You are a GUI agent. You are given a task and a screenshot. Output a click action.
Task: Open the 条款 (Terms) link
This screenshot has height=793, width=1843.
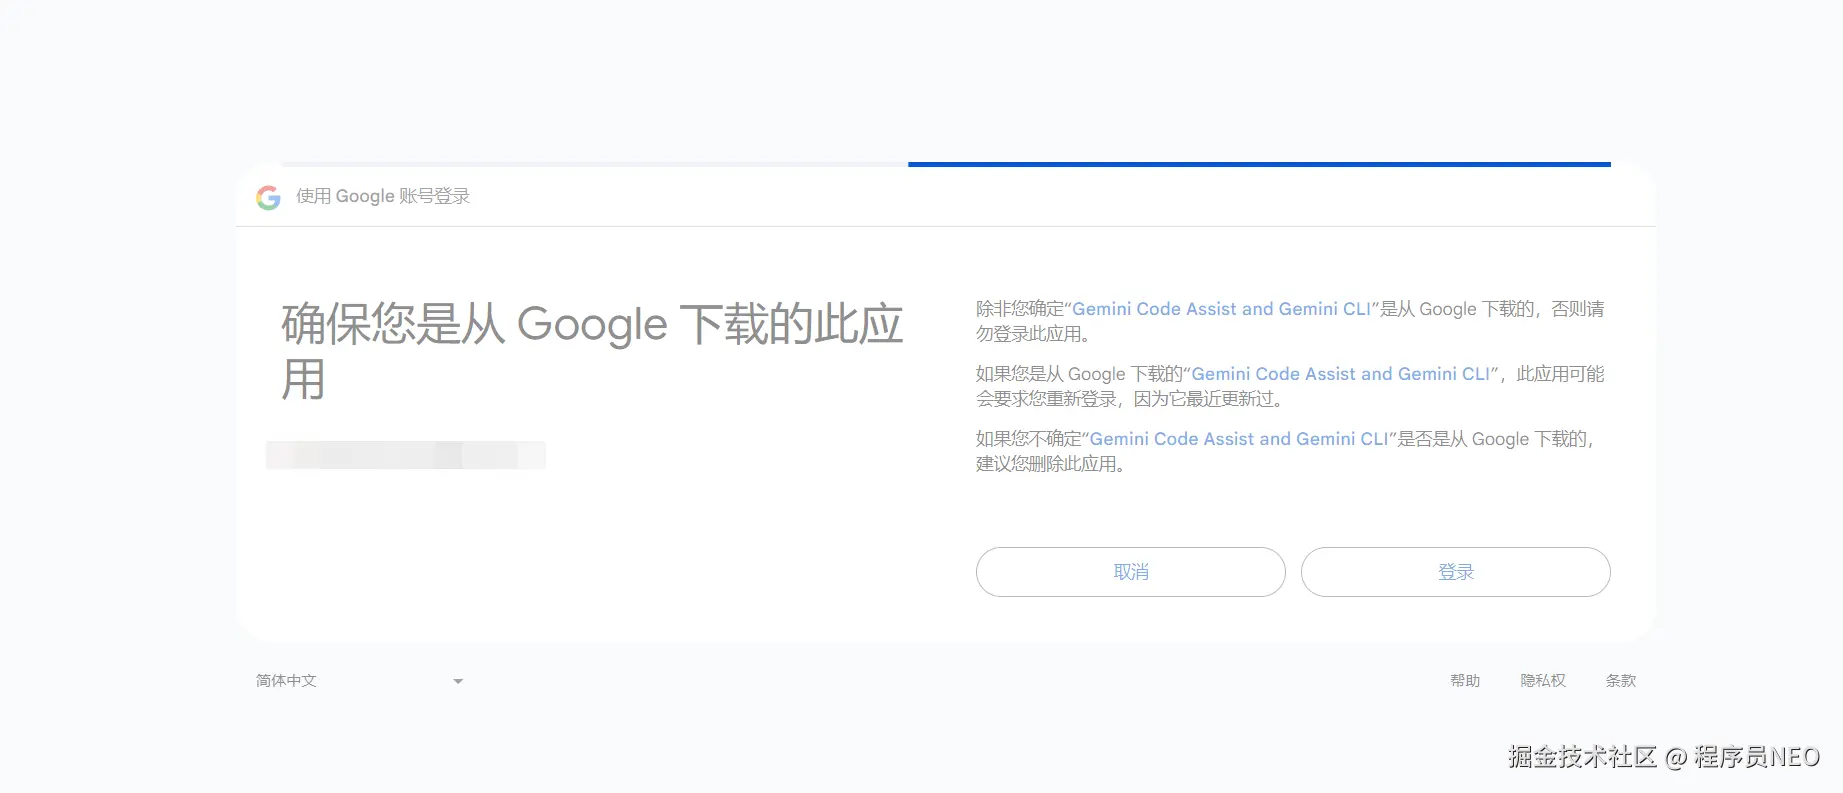point(1621,681)
